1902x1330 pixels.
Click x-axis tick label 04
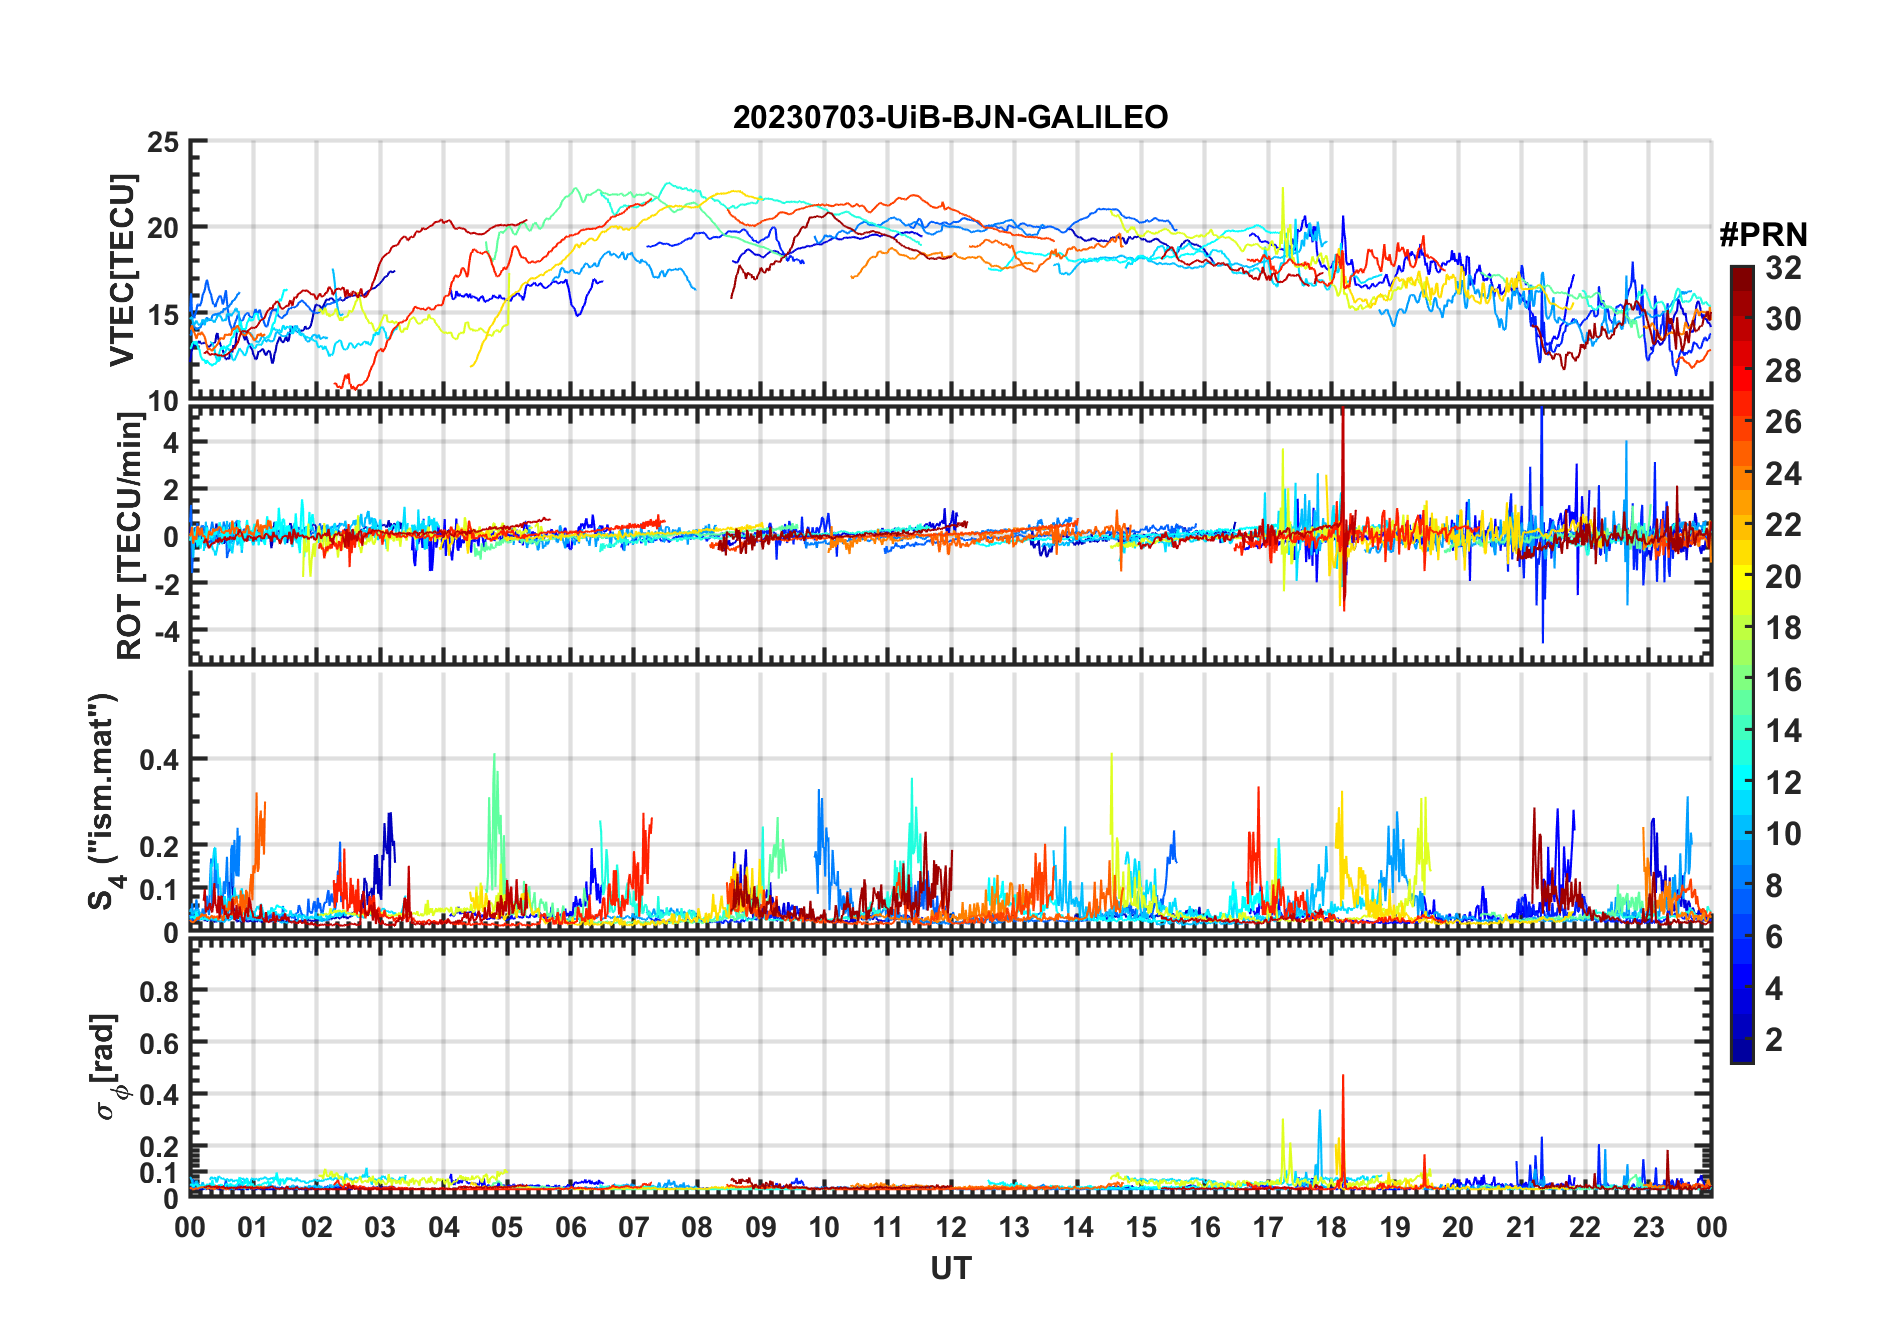pyautogui.click(x=444, y=1227)
